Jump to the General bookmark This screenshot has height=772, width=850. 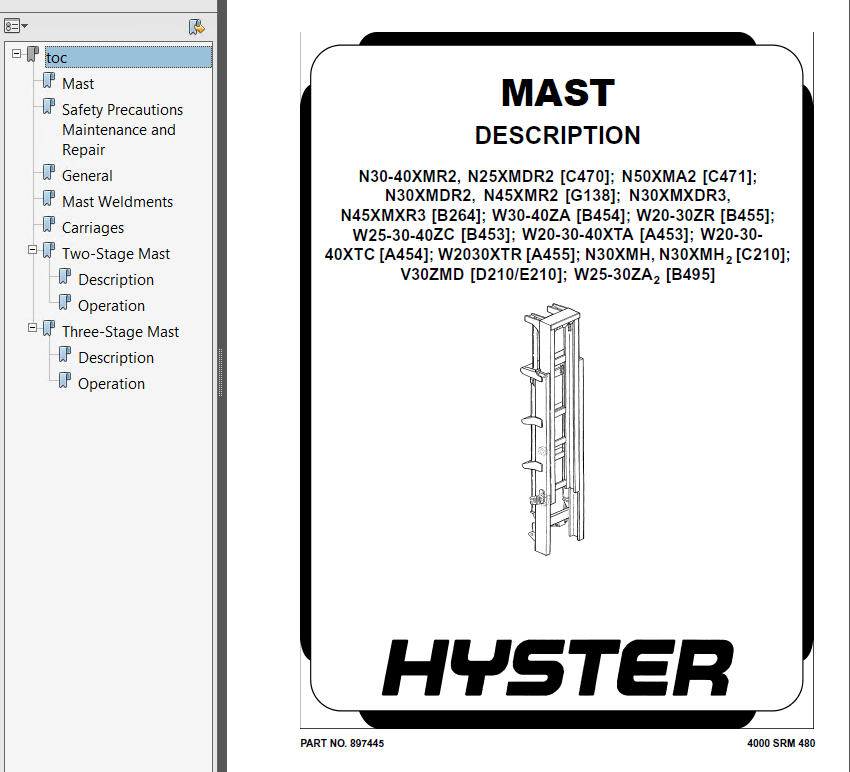point(87,176)
